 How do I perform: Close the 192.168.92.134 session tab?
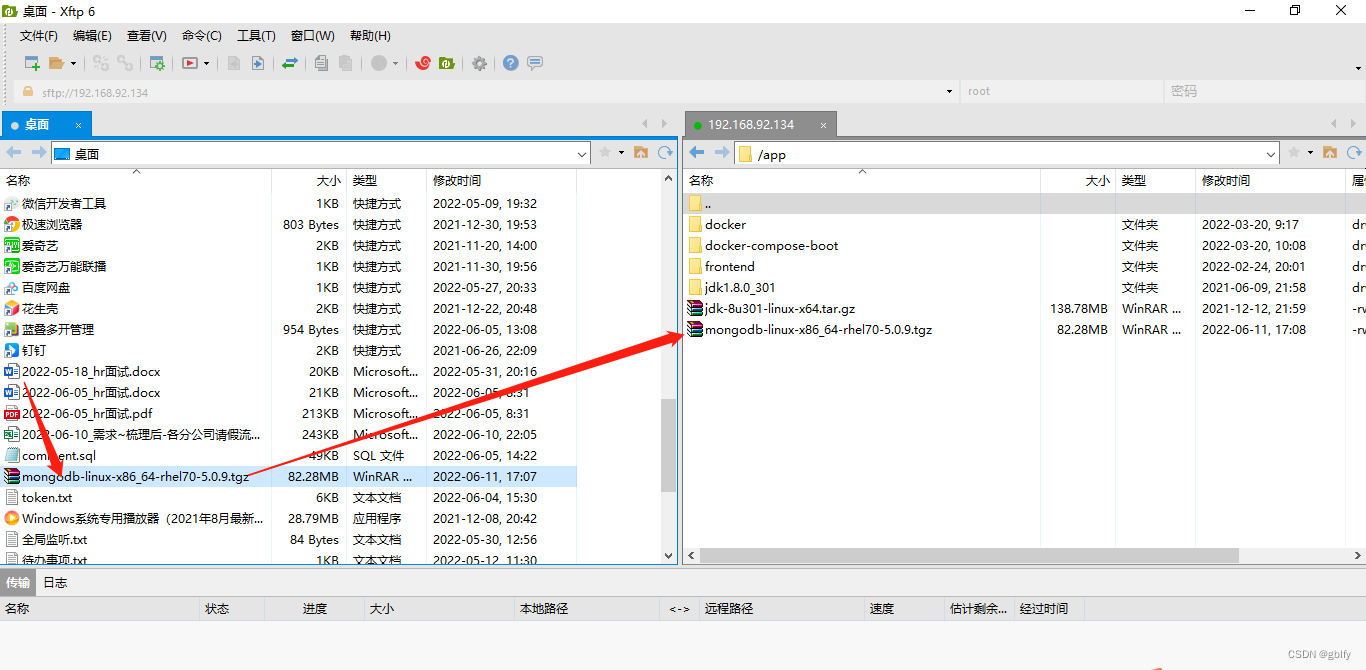coord(823,125)
